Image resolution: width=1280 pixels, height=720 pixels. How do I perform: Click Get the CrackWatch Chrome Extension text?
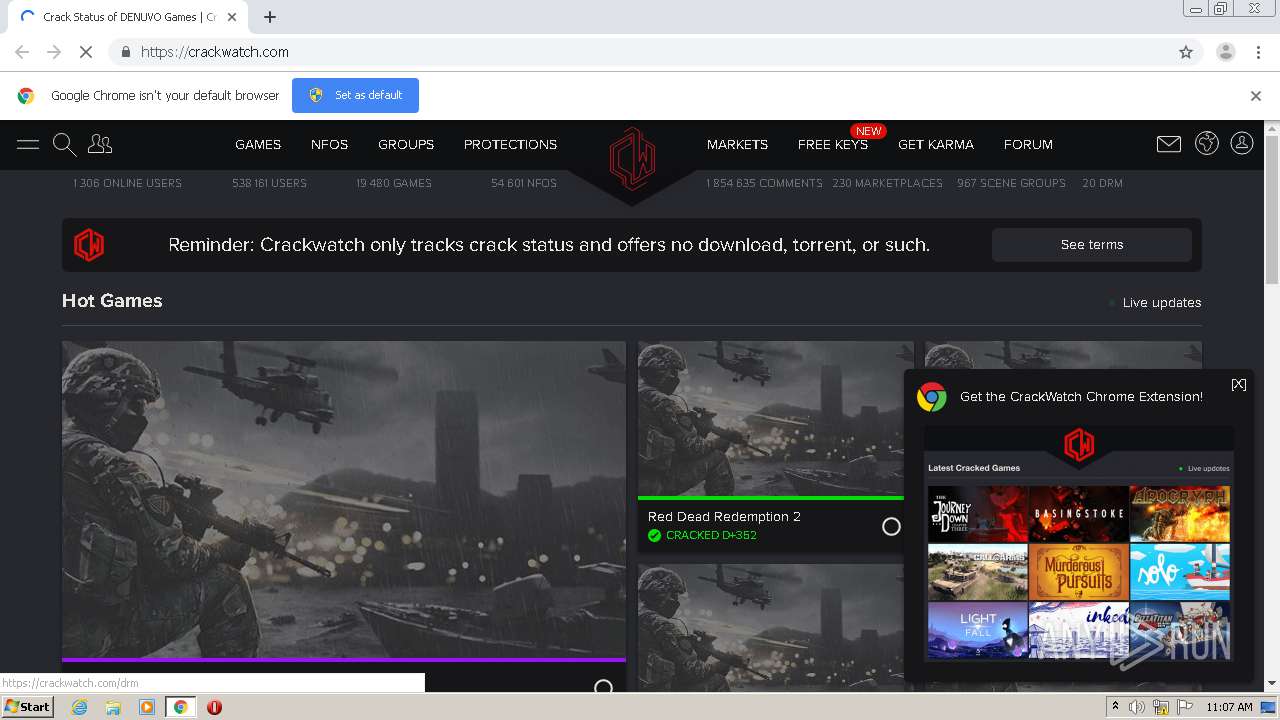point(1081,397)
